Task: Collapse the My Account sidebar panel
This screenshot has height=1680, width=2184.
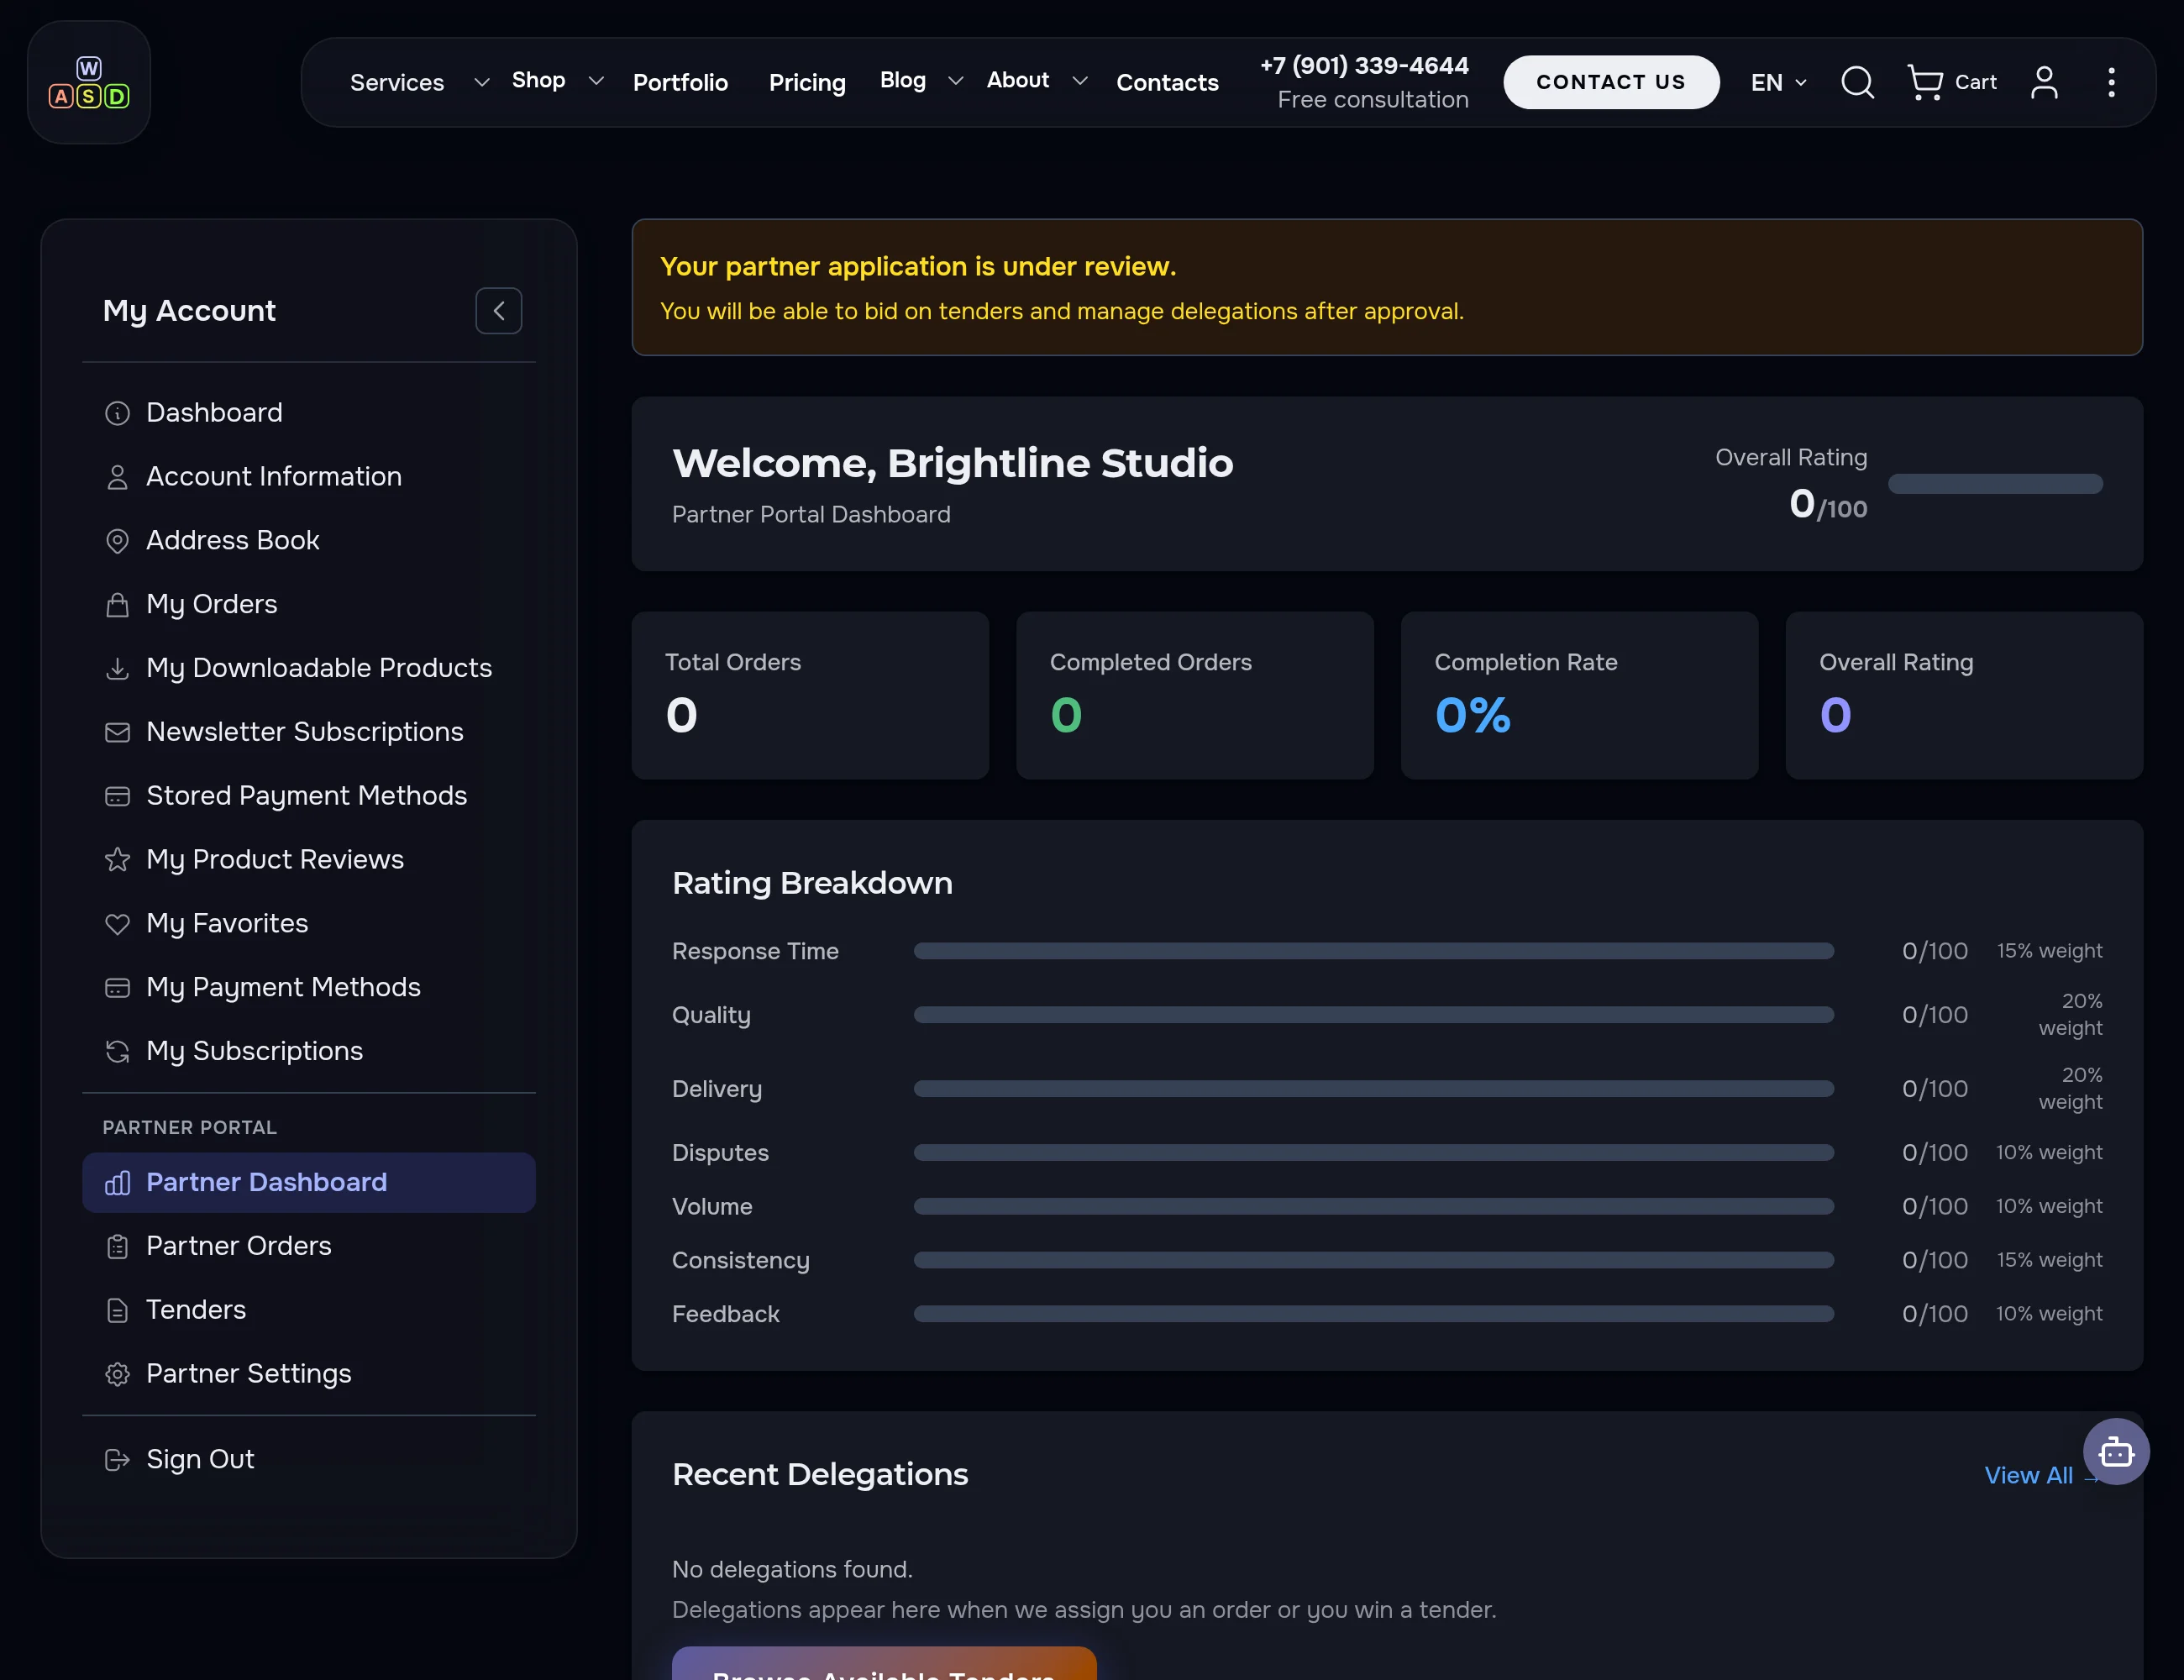Action: click(x=498, y=311)
